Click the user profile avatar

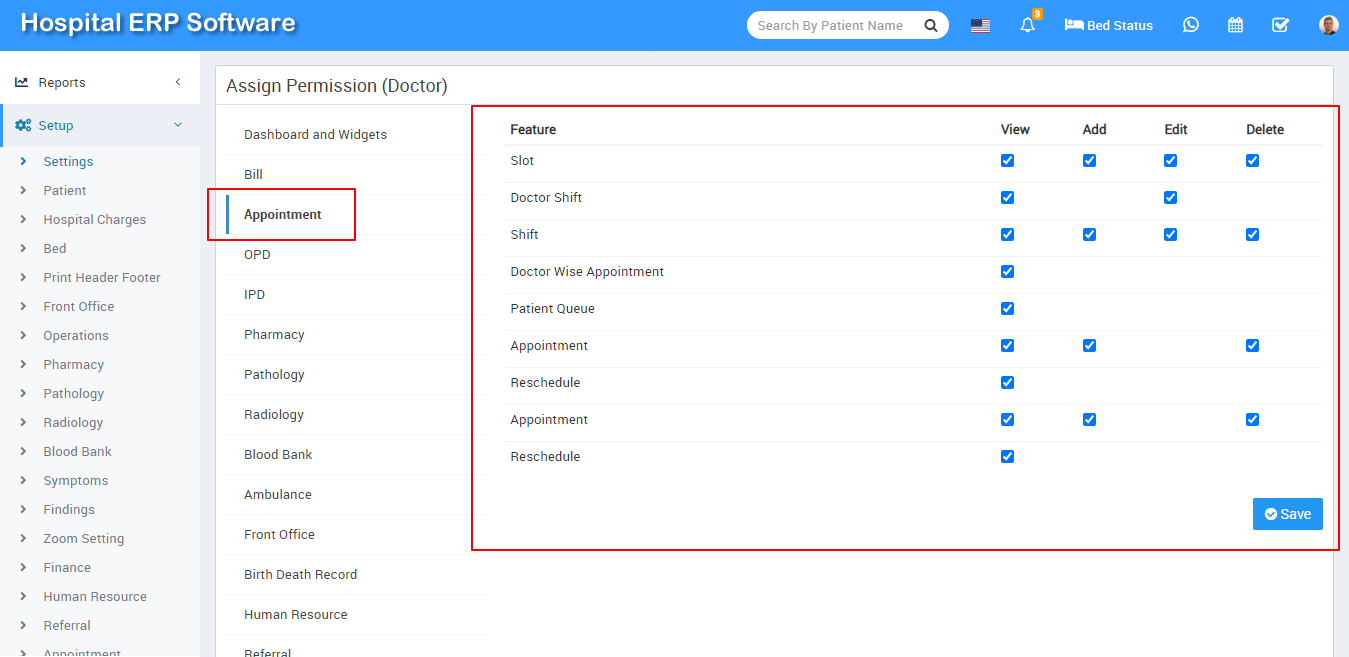tap(1328, 25)
